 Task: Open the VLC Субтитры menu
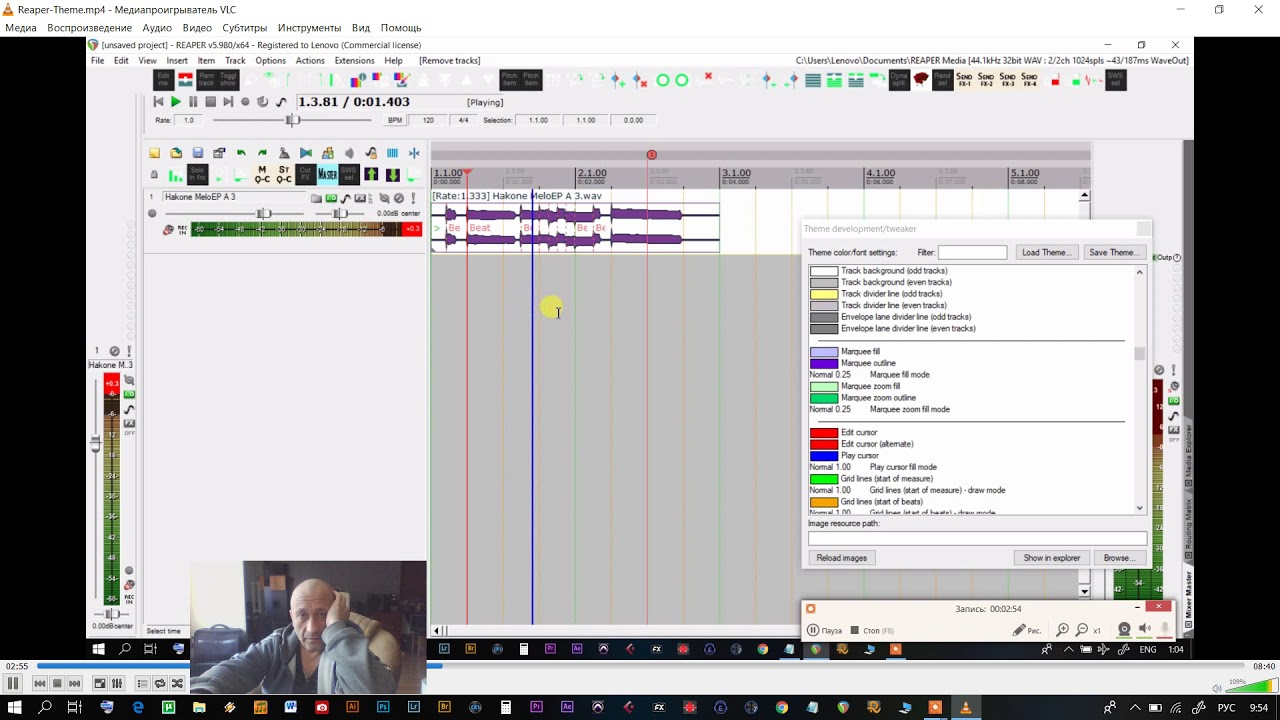244,28
